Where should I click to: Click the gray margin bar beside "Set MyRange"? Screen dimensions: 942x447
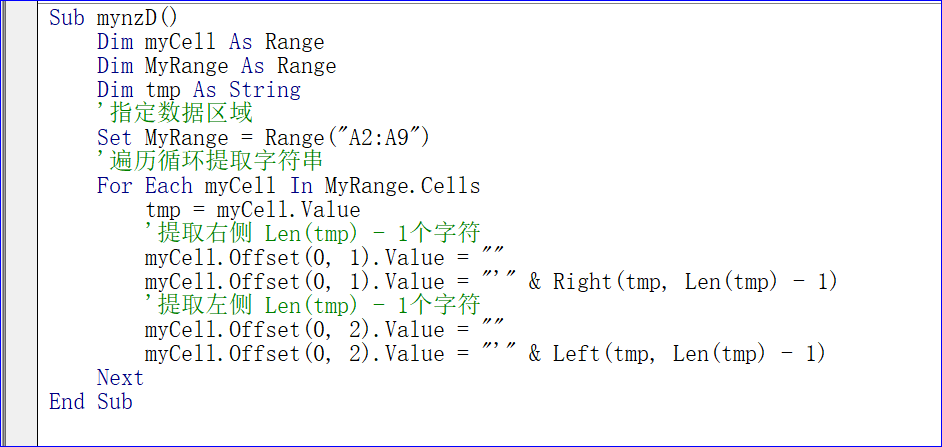[20, 138]
